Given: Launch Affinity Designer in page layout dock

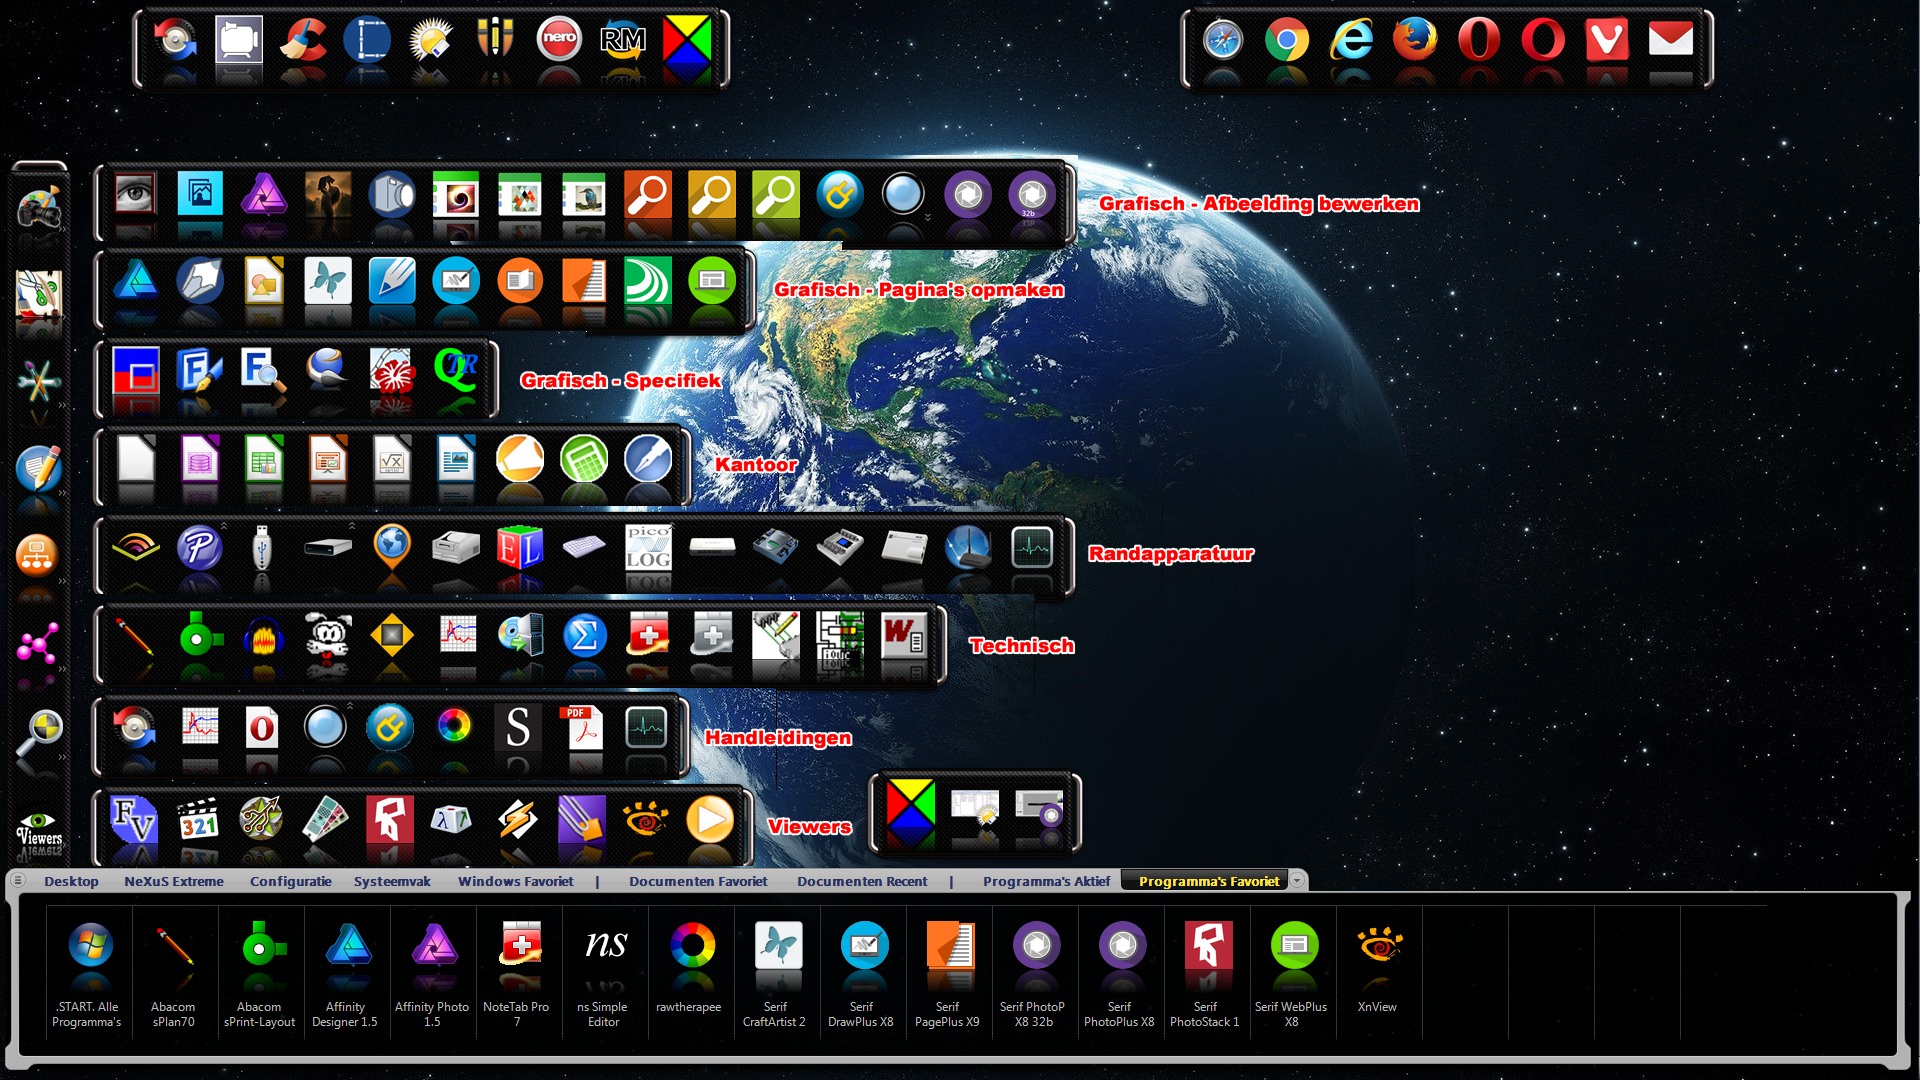Looking at the screenshot, I should [135, 281].
